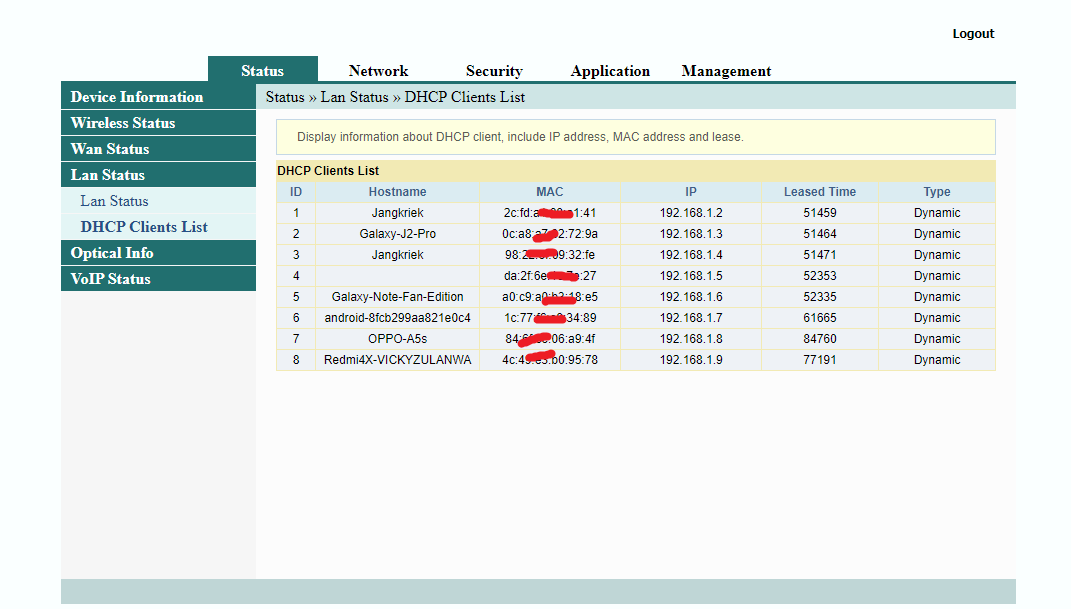Click the ID column header
The image size is (1071, 609).
click(x=296, y=192)
